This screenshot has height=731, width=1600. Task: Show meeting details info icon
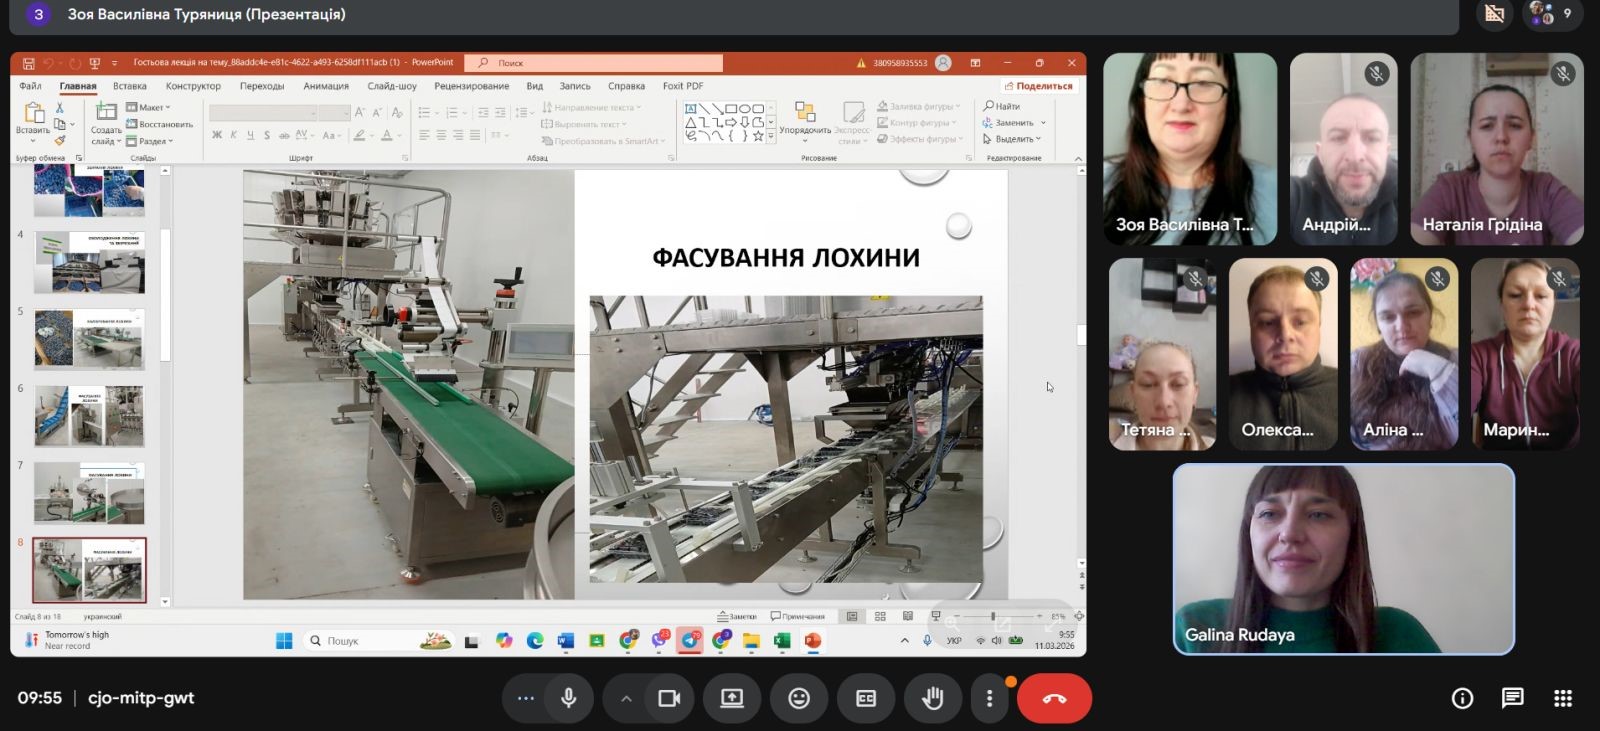coord(1462,698)
